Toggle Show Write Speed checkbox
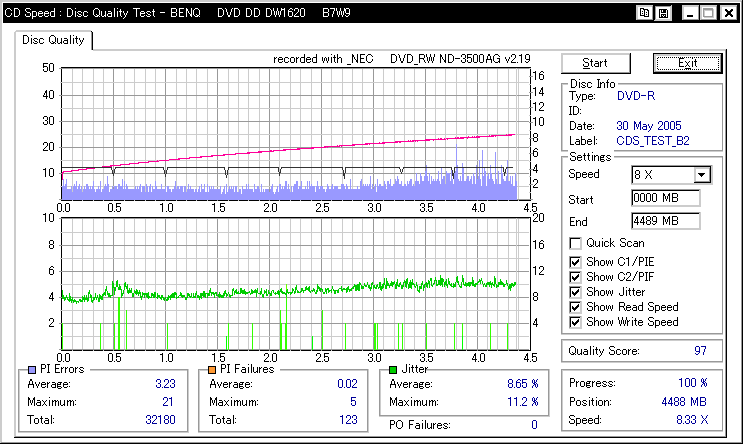The image size is (743, 444). pyautogui.click(x=575, y=322)
